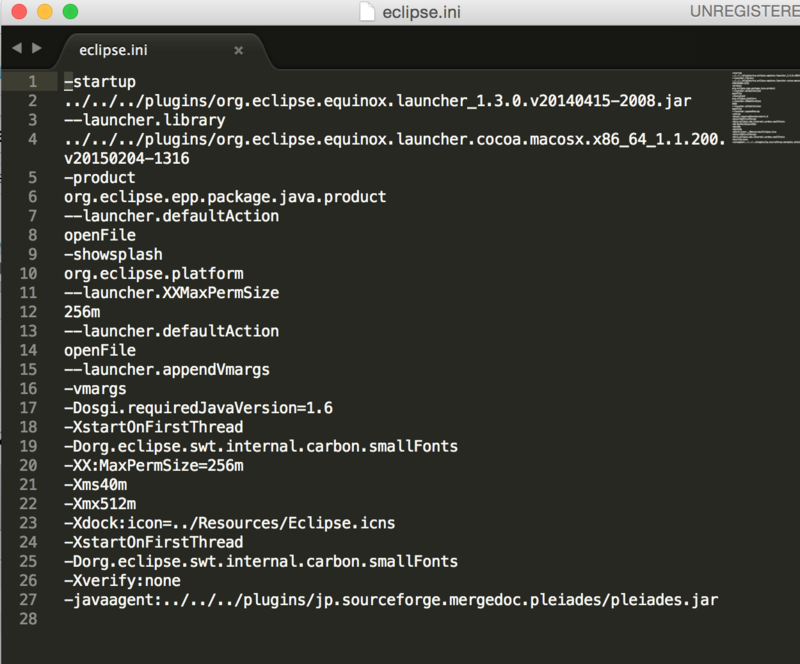
Task: Click the next tab arrow
Action: coord(37,48)
